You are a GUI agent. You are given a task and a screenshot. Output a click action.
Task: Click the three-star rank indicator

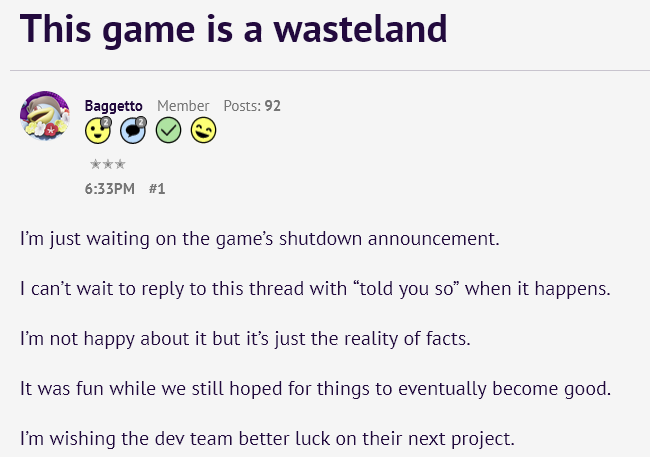point(106,164)
